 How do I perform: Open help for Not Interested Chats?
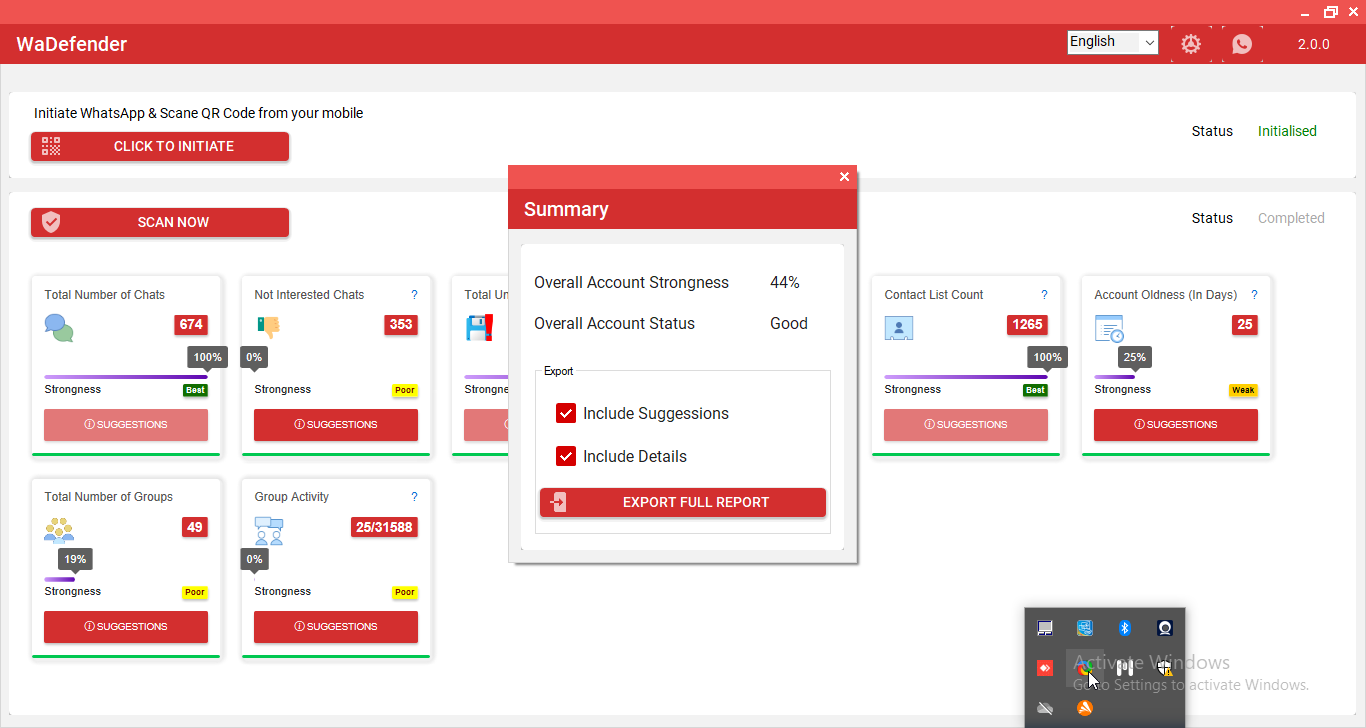click(414, 295)
